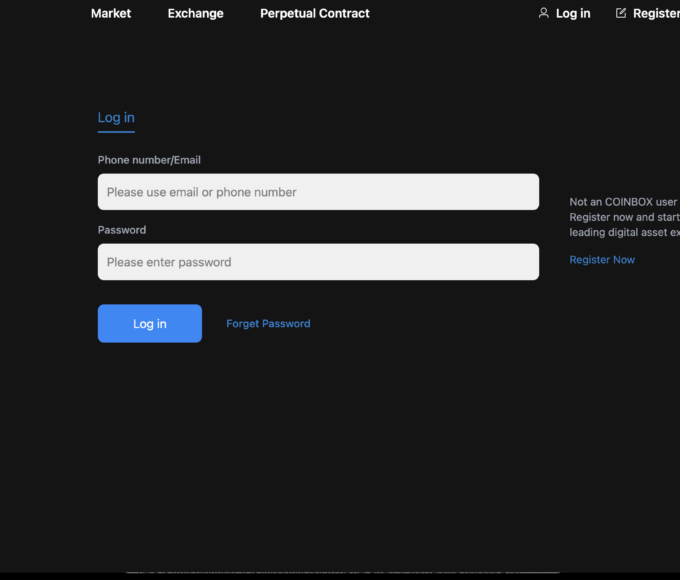Click the user profile icon in header
Image resolution: width=680 pixels, height=580 pixels.
544,13
